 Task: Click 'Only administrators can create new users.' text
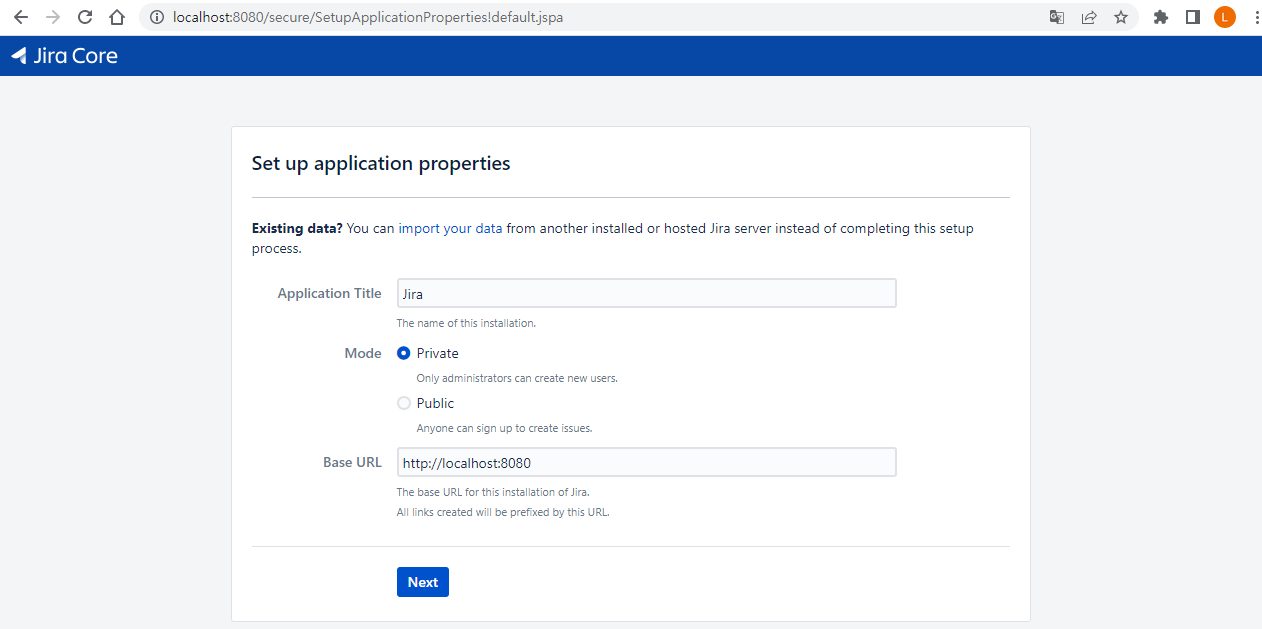click(517, 378)
